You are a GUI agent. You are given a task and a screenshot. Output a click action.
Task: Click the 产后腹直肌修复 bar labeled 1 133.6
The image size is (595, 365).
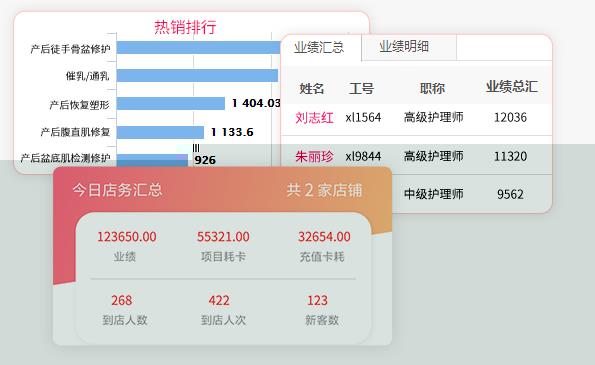(160, 132)
